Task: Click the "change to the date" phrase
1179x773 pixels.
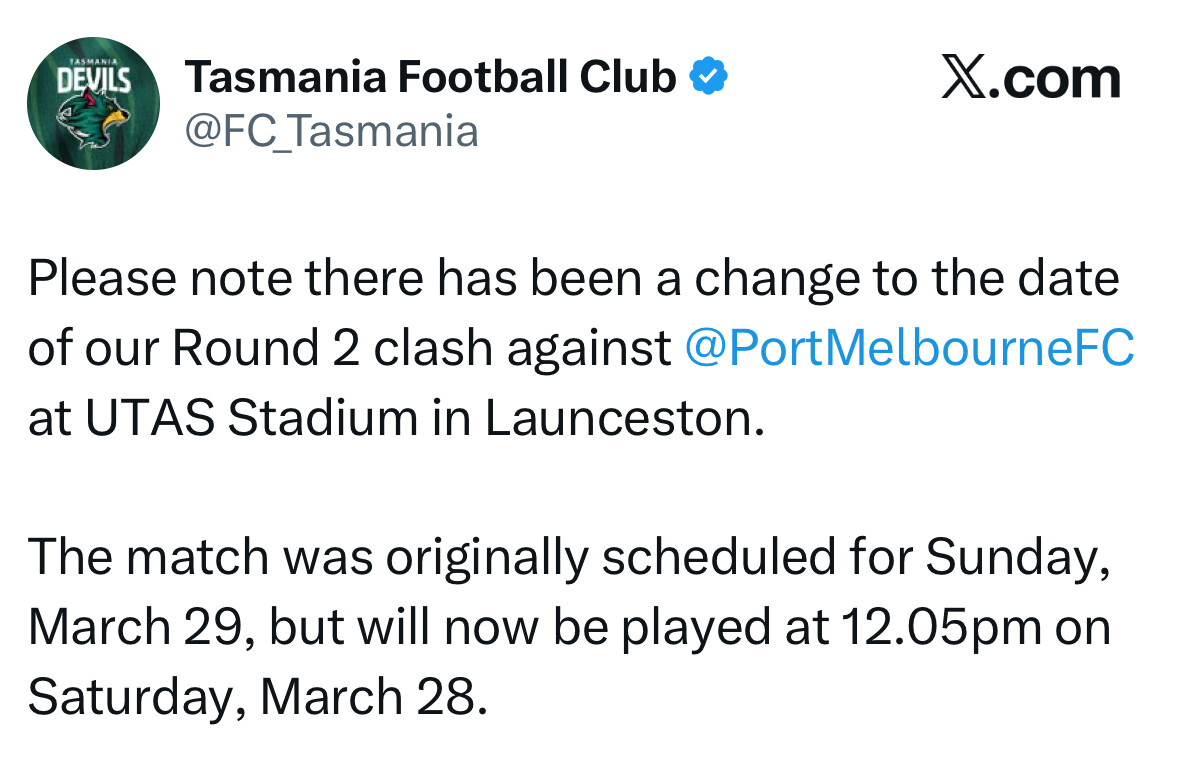Action: (x=907, y=279)
